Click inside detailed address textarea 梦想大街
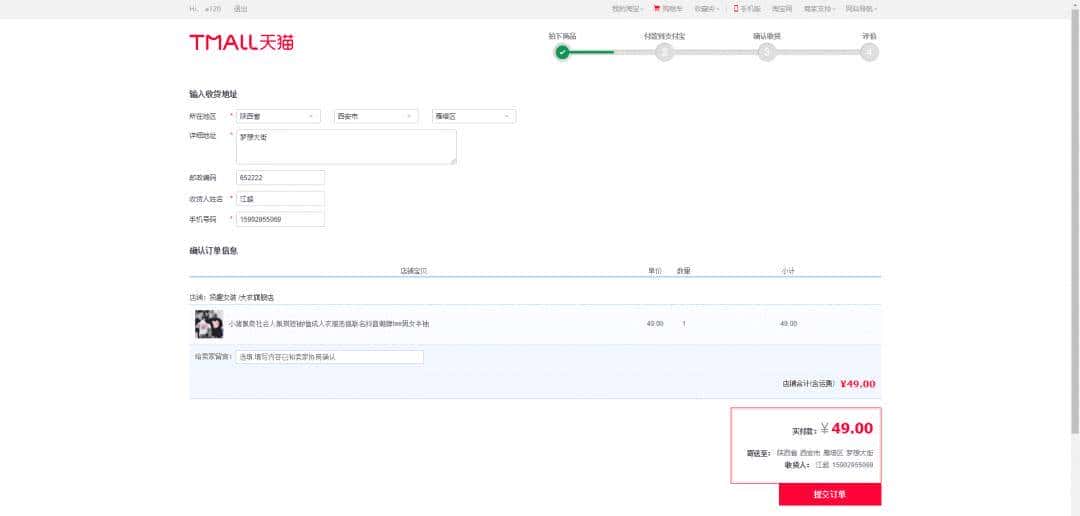The width and height of the screenshot is (1080, 516). [346, 147]
